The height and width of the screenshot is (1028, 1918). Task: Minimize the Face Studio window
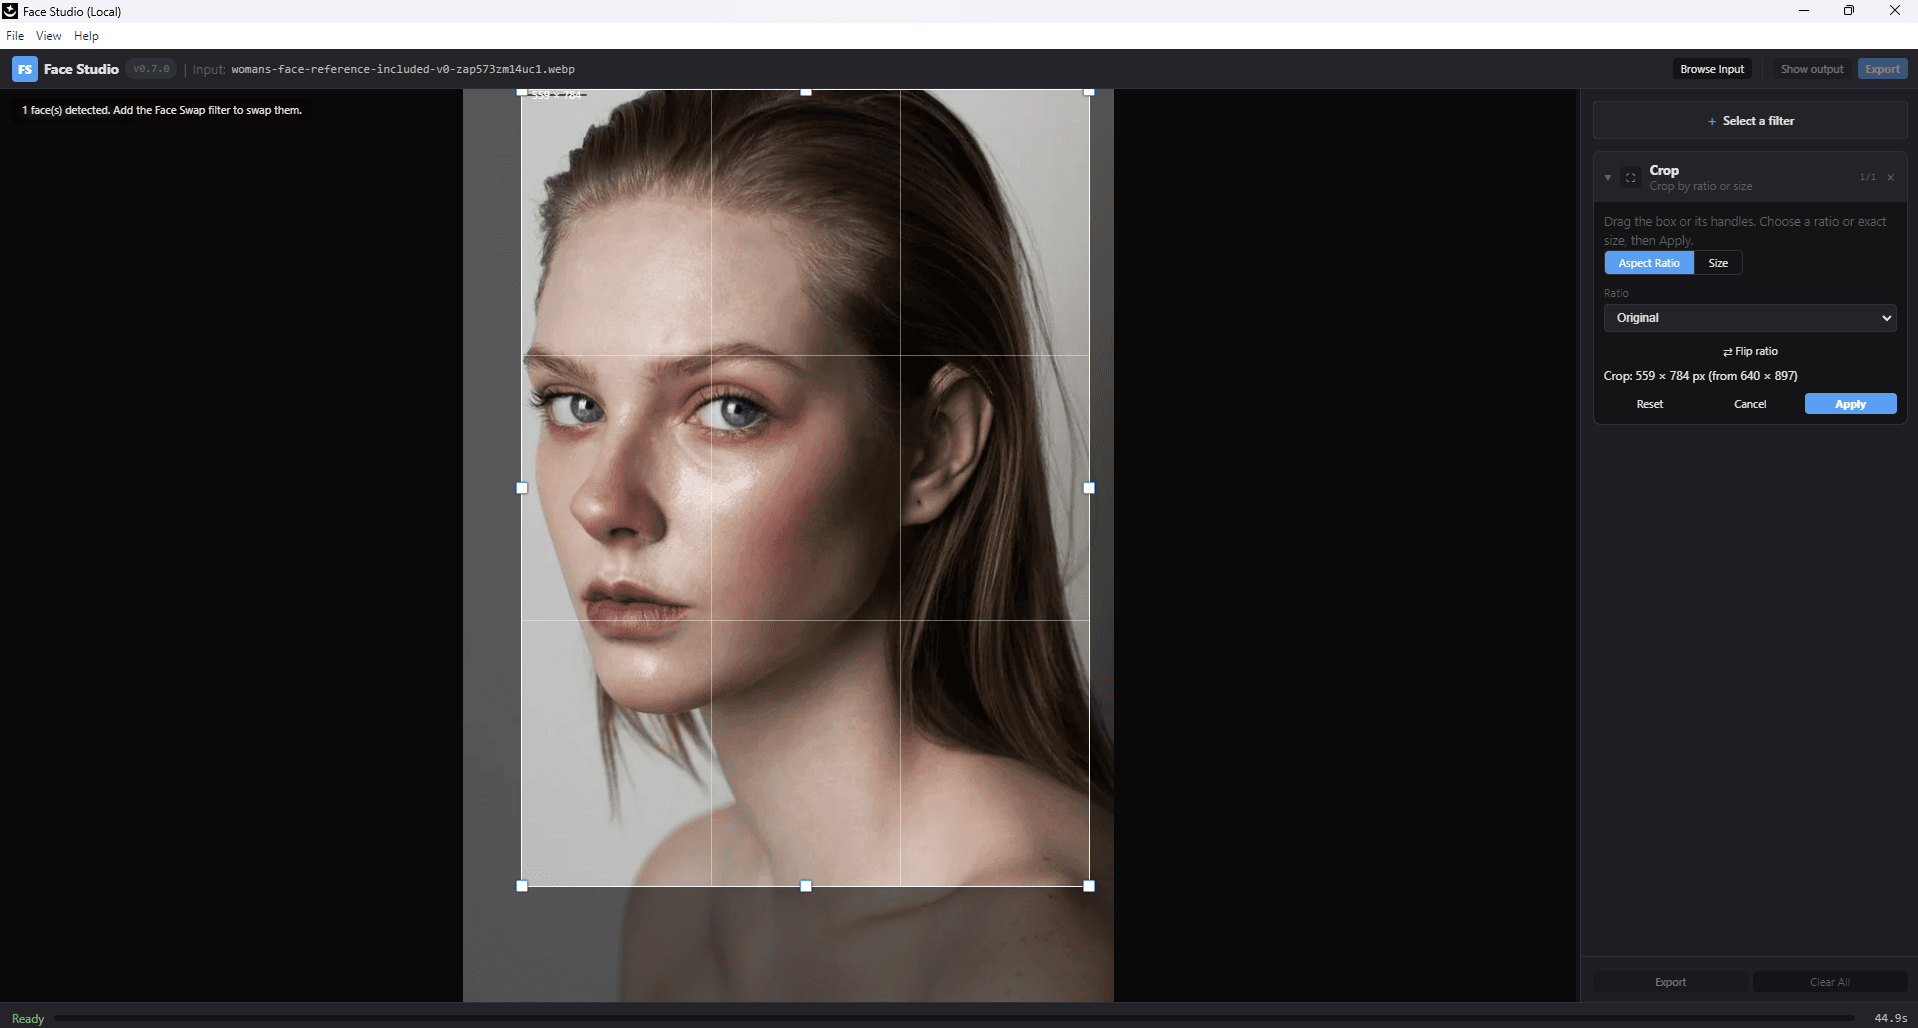[1804, 11]
